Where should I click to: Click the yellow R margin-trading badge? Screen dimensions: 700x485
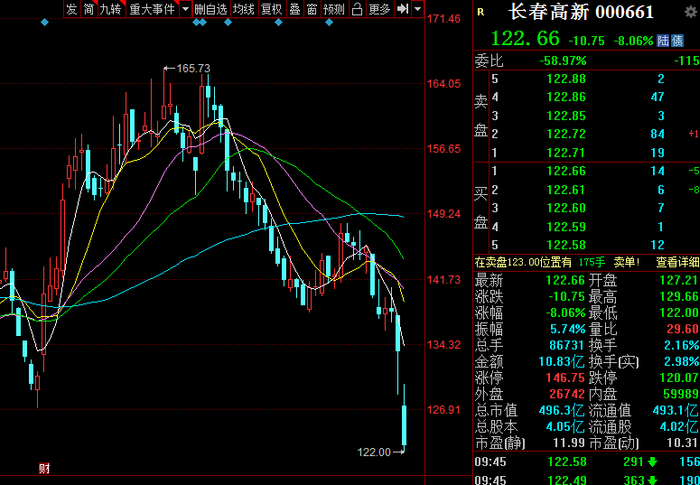(x=480, y=12)
